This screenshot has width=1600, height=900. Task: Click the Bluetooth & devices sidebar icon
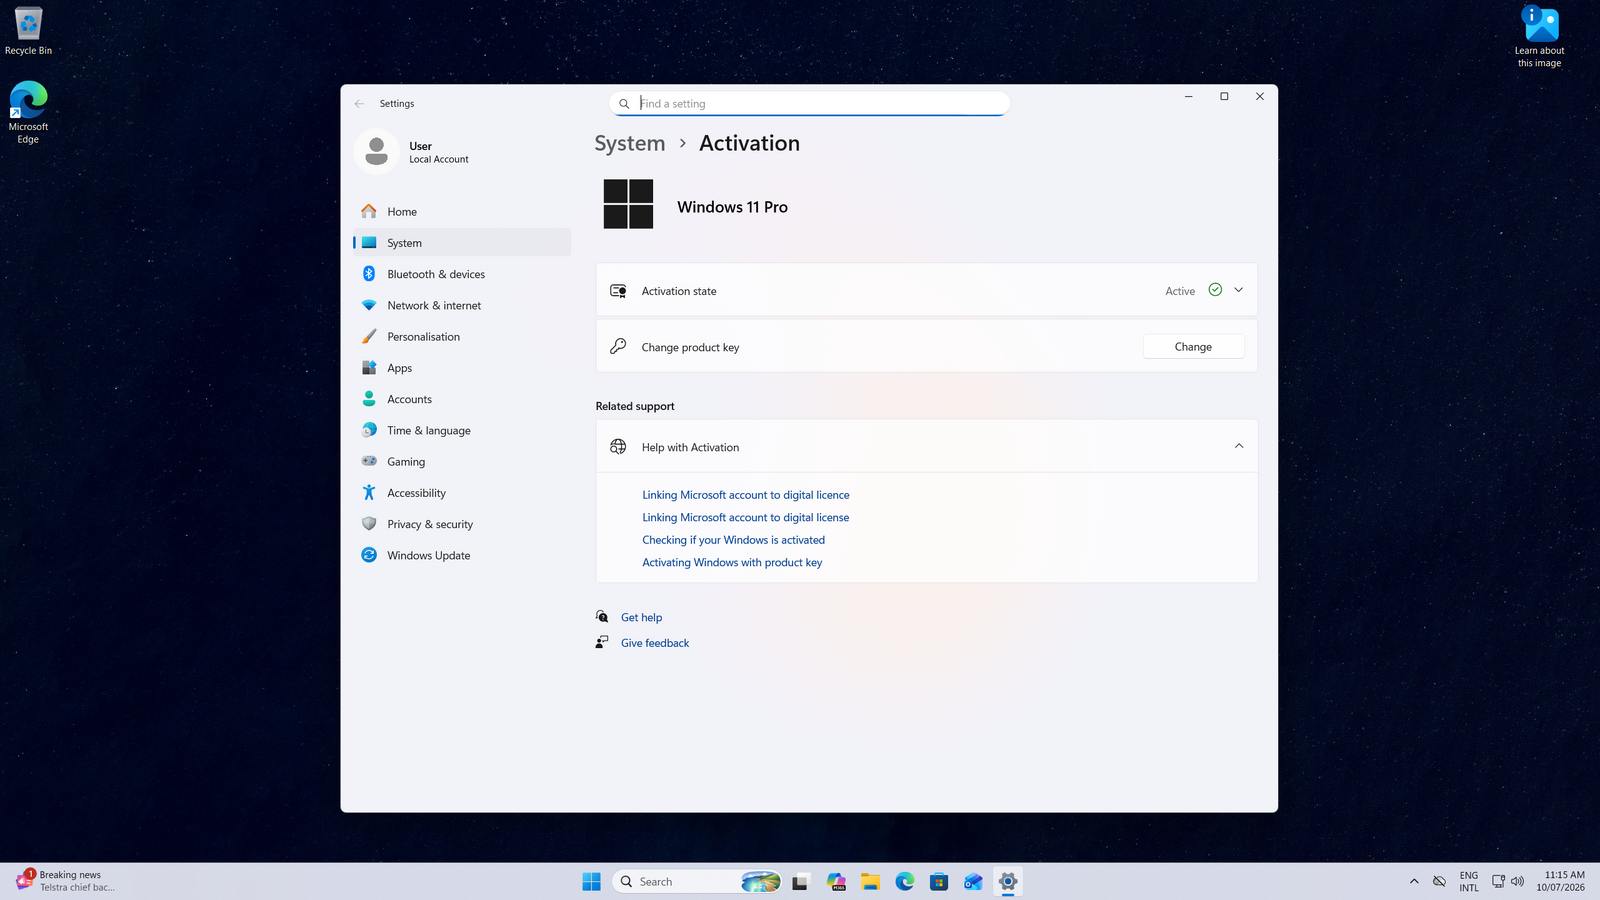pyautogui.click(x=369, y=274)
